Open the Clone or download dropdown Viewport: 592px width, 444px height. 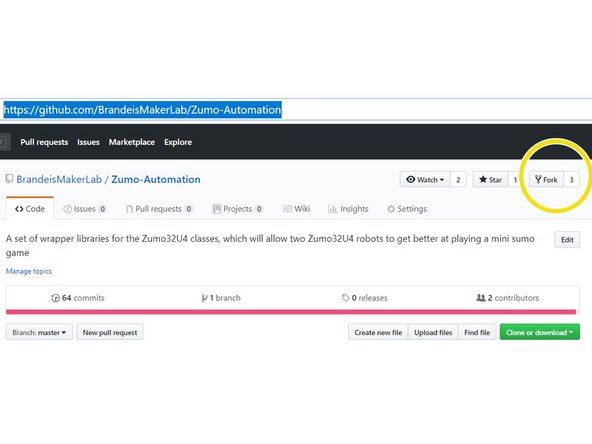pyautogui.click(x=540, y=332)
